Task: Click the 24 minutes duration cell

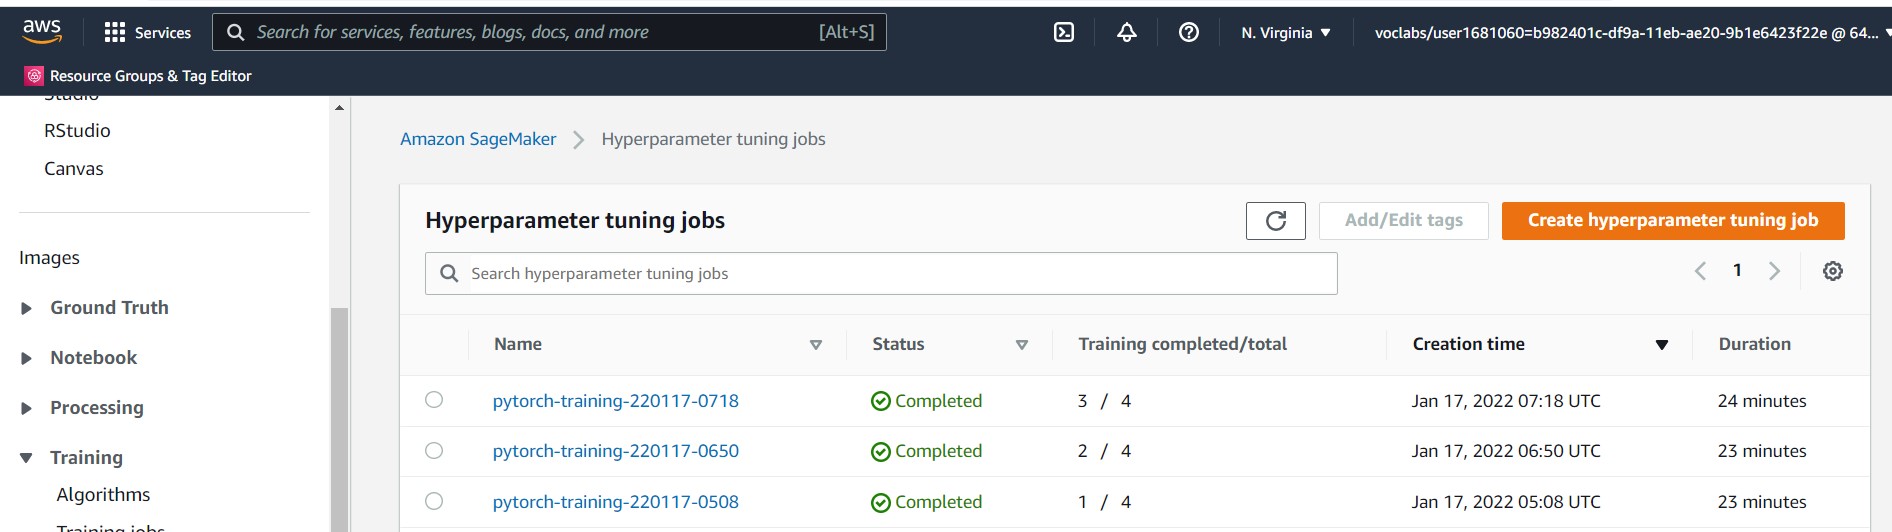Action: (x=1762, y=401)
